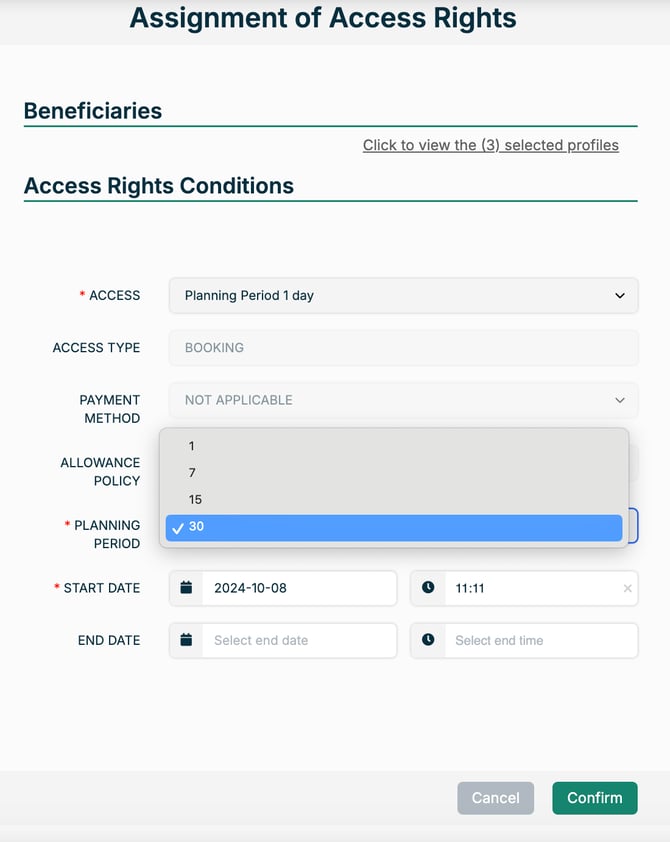670x842 pixels.
Task: Click the start time field showing 11:11
Action: click(x=530, y=588)
